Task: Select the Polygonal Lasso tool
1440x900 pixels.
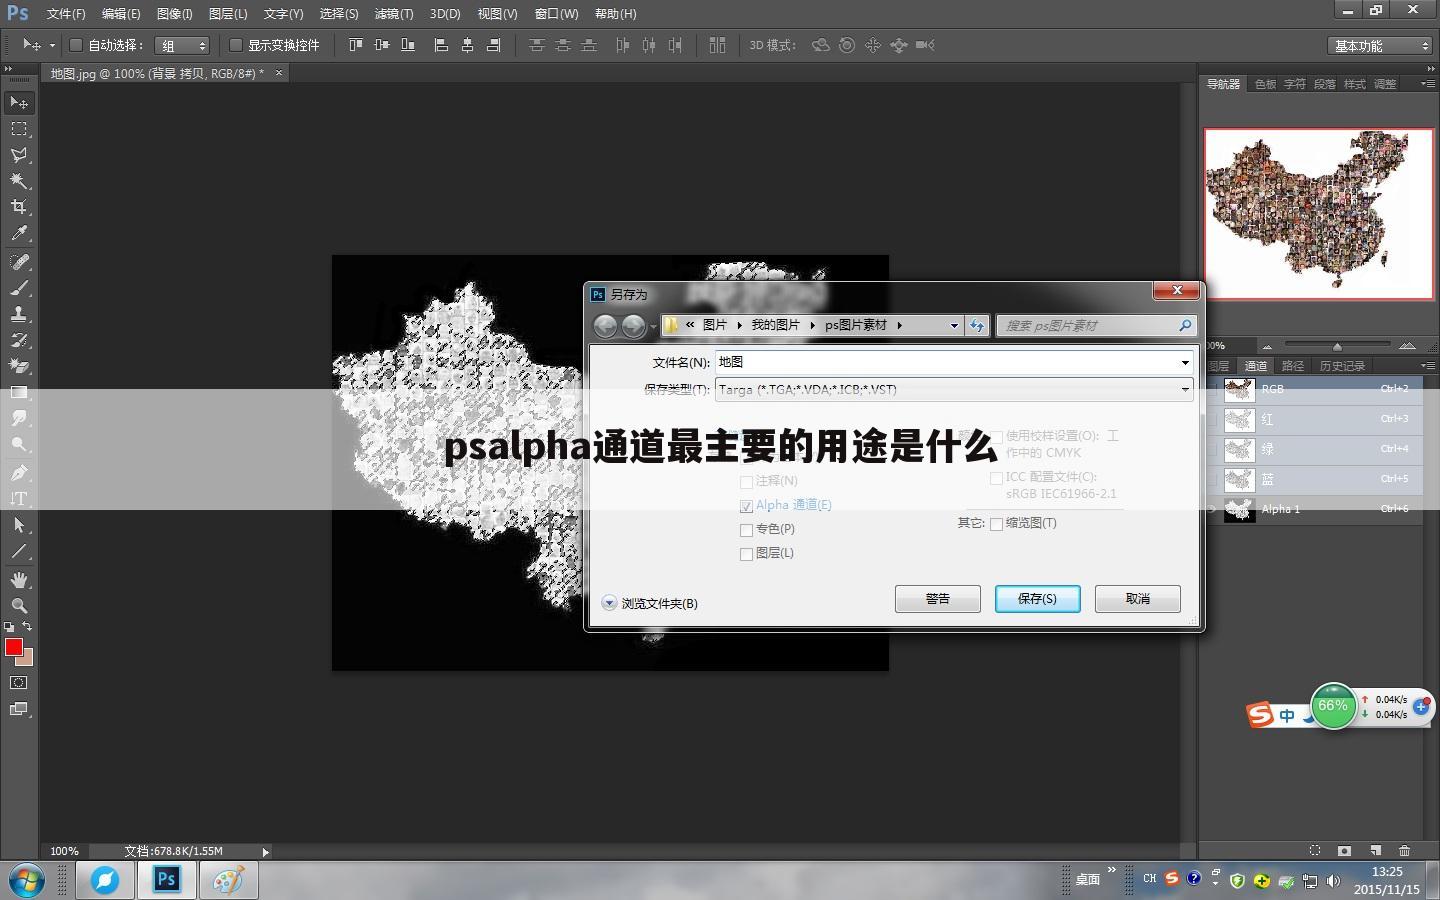Action: (19, 155)
